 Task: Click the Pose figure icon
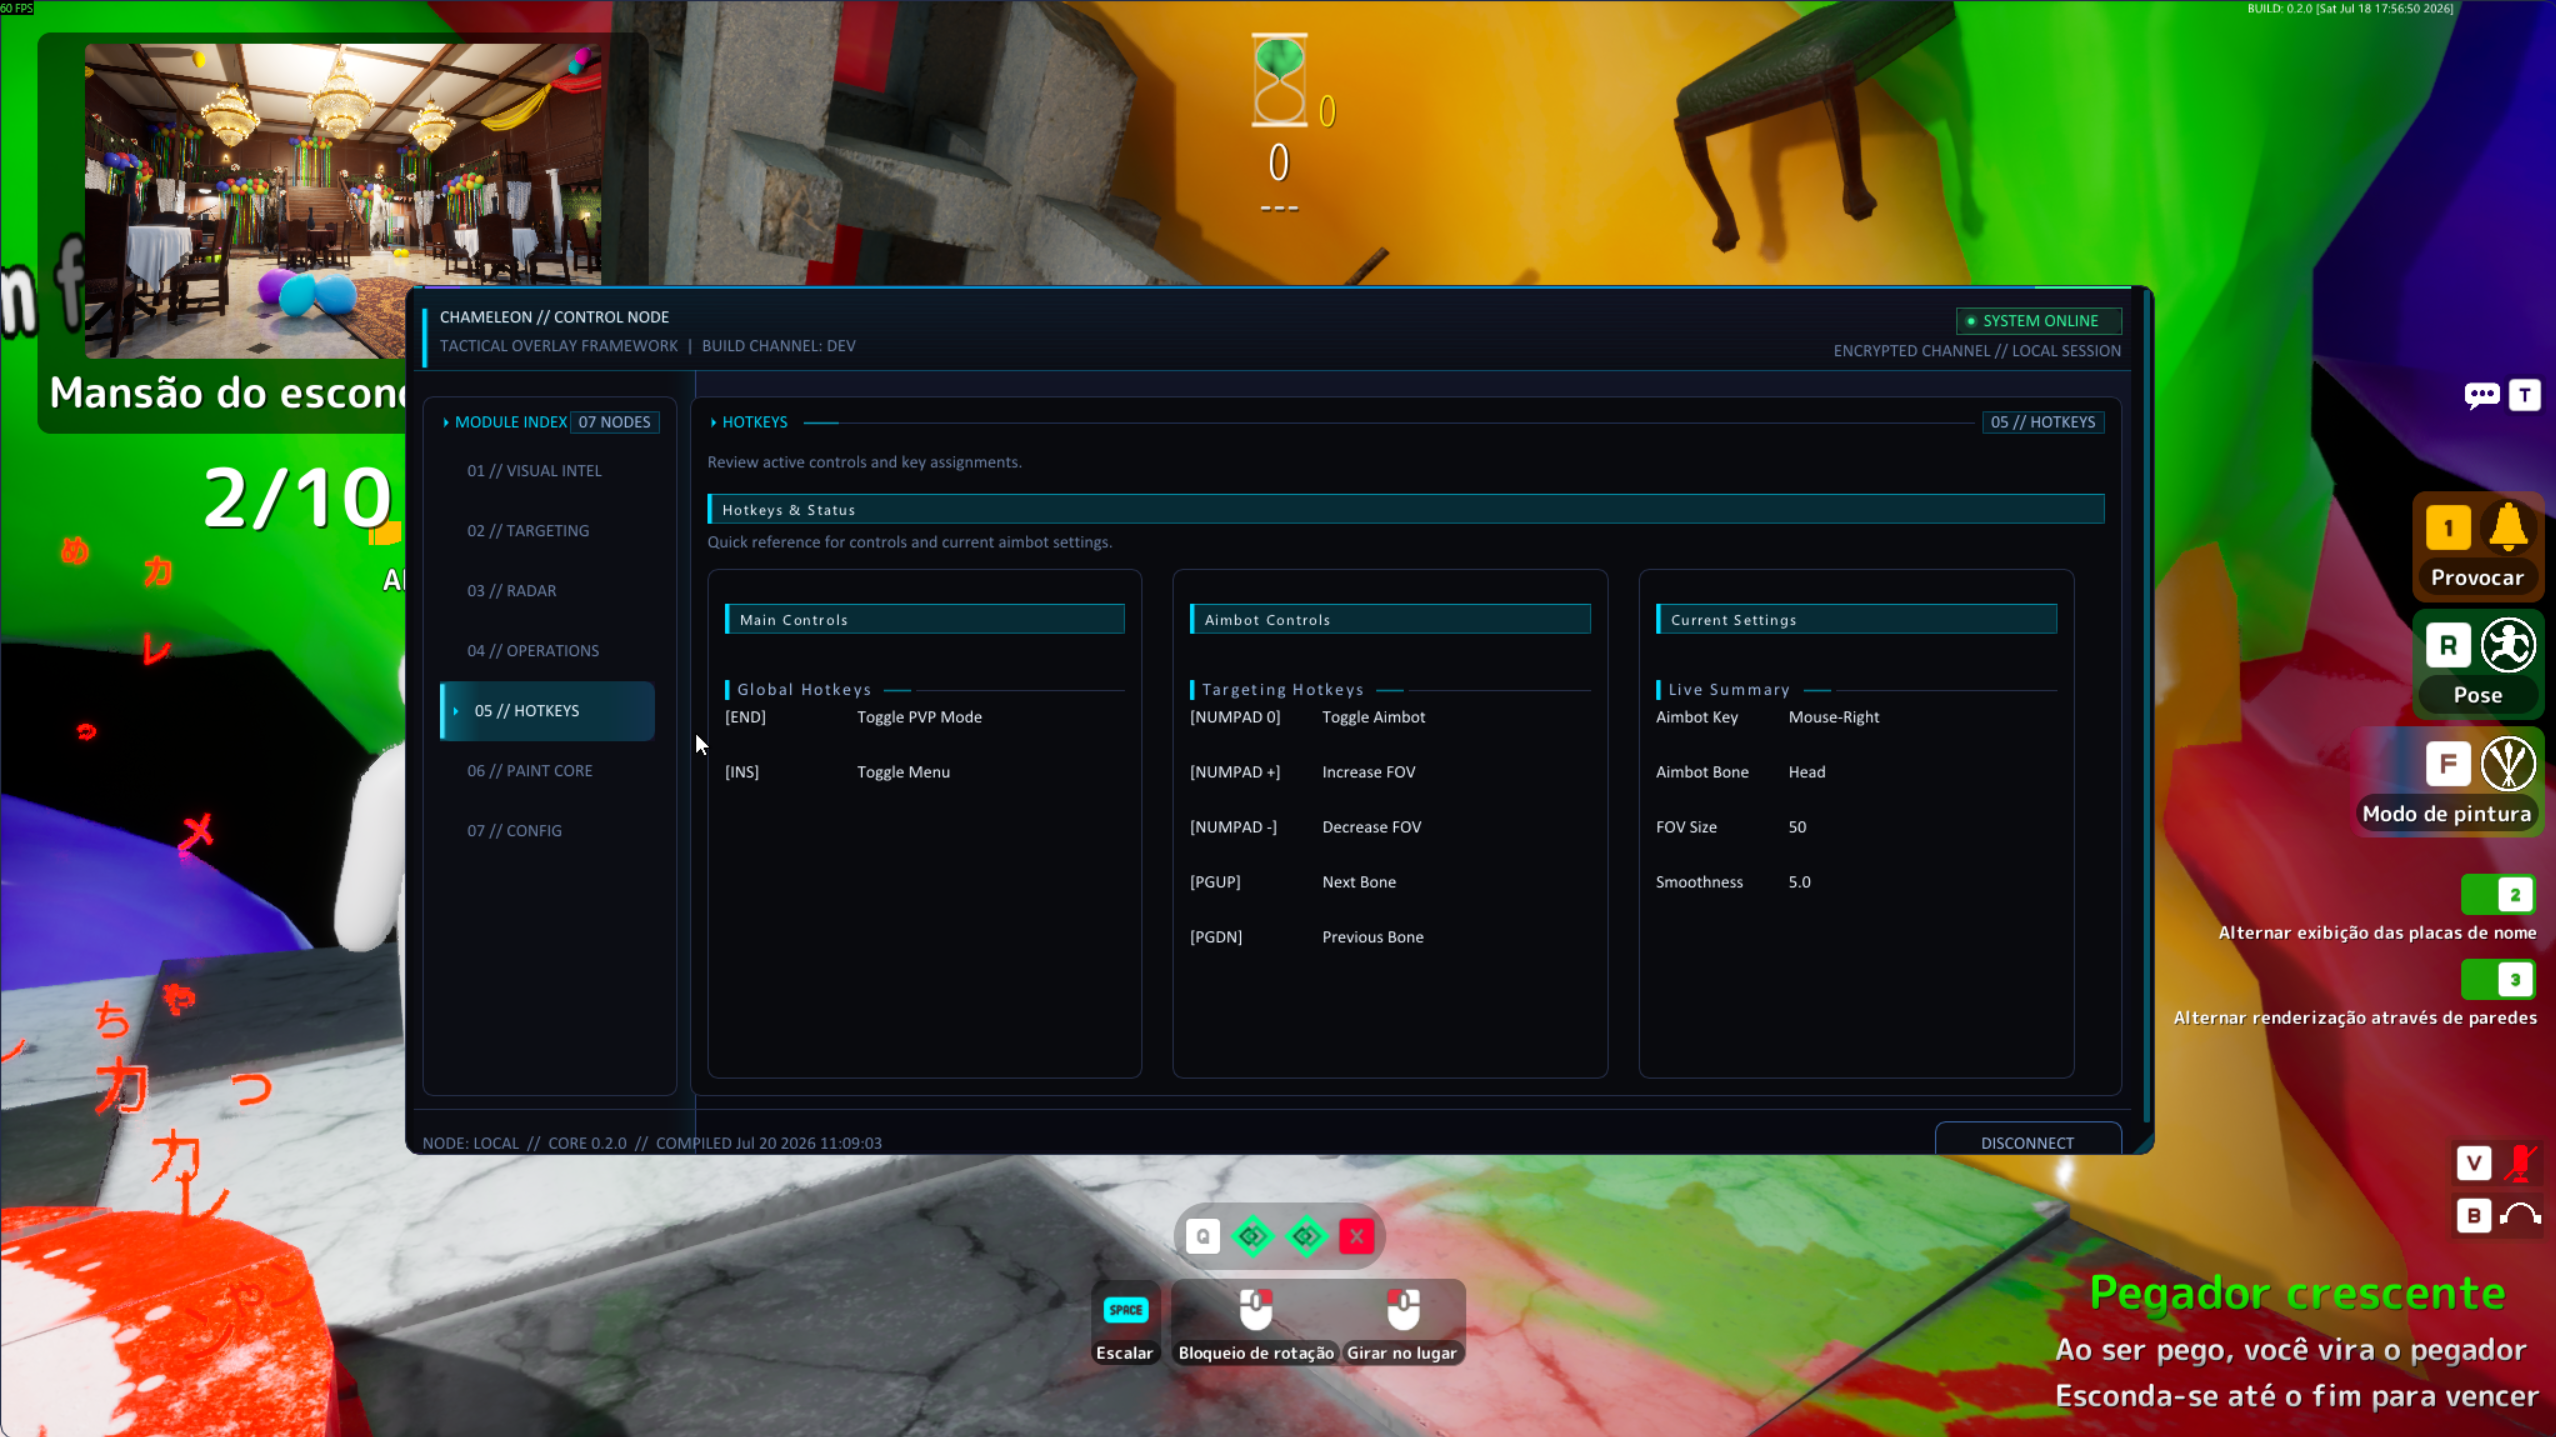pyautogui.click(x=2508, y=645)
